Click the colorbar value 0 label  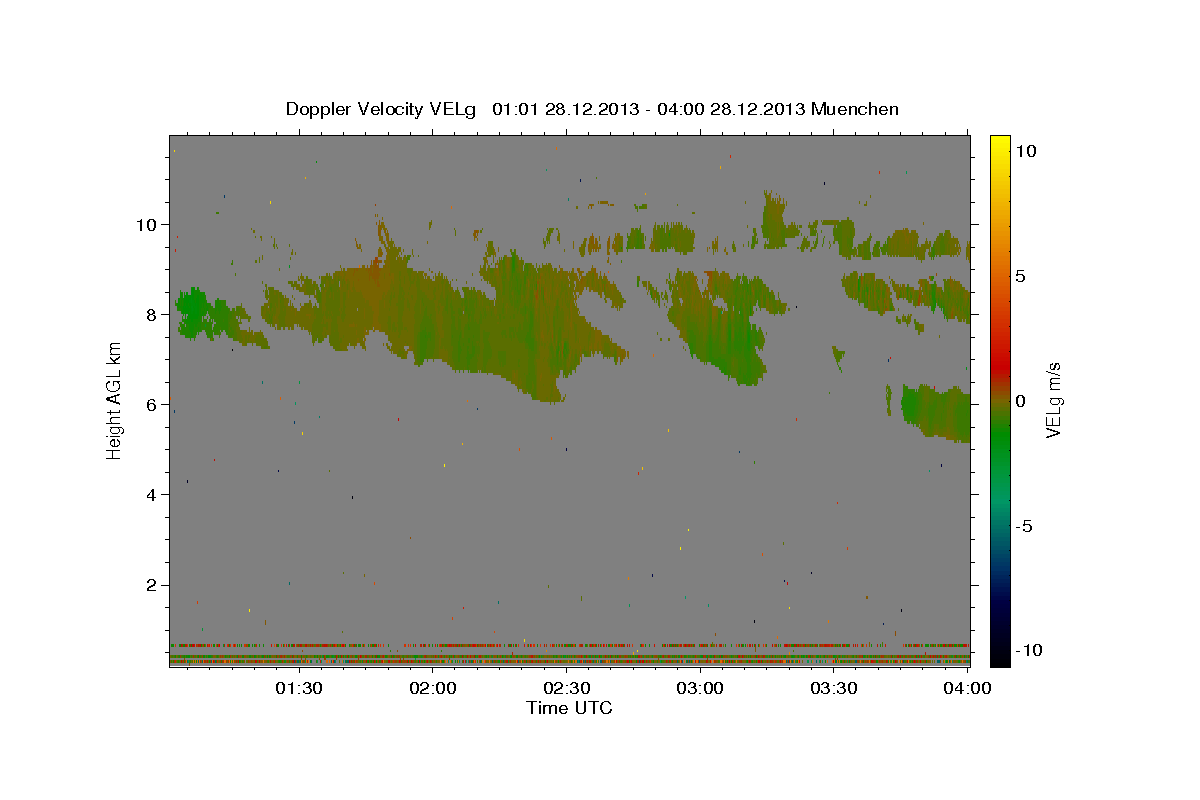[1020, 401]
